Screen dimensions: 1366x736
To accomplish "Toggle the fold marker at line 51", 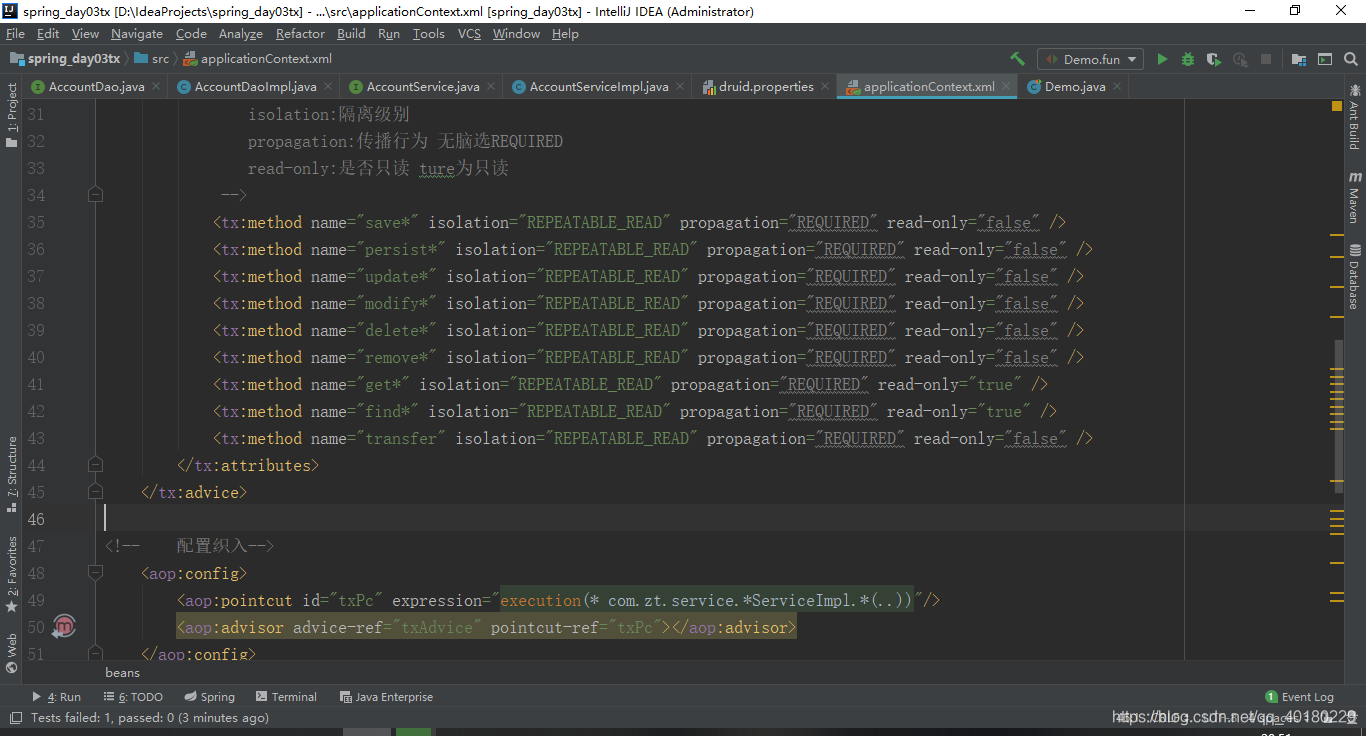I will pos(95,654).
